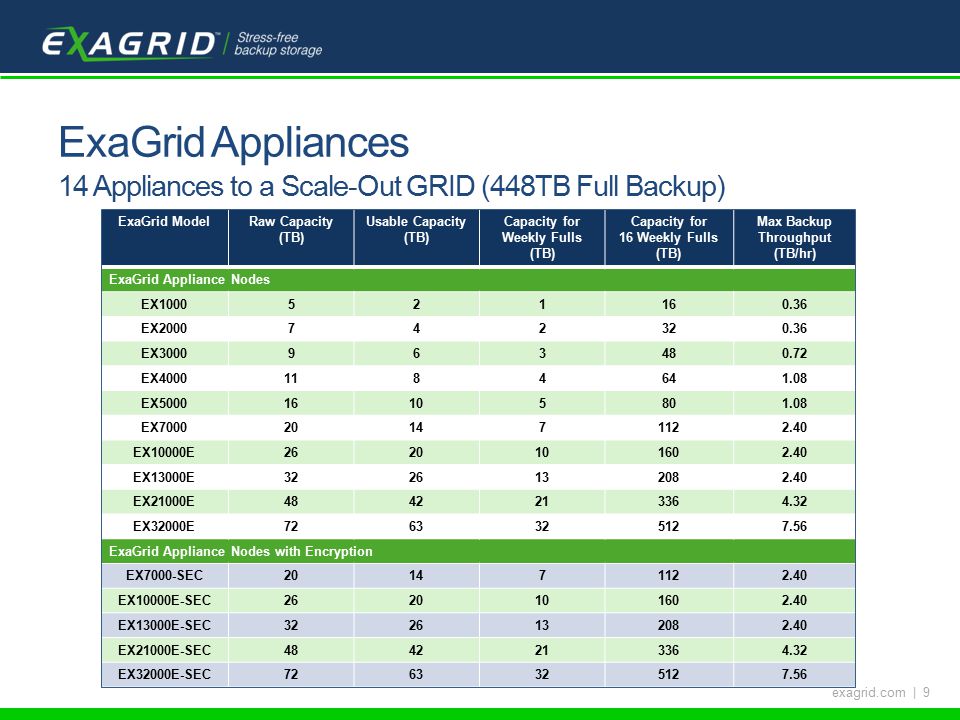Click the 'Usable Capacity (TB)' column header

(416, 238)
